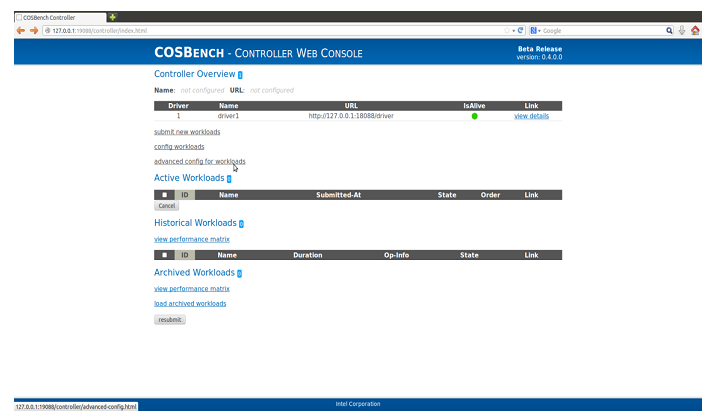Click the ID column header in the Historical Workloads table
Screen dimensions: 716x420
(185, 255)
